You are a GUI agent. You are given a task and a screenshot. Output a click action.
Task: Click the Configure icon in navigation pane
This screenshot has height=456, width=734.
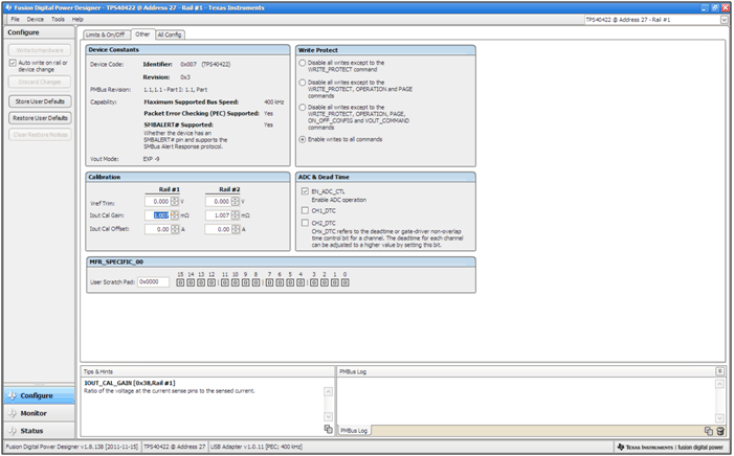12,396
